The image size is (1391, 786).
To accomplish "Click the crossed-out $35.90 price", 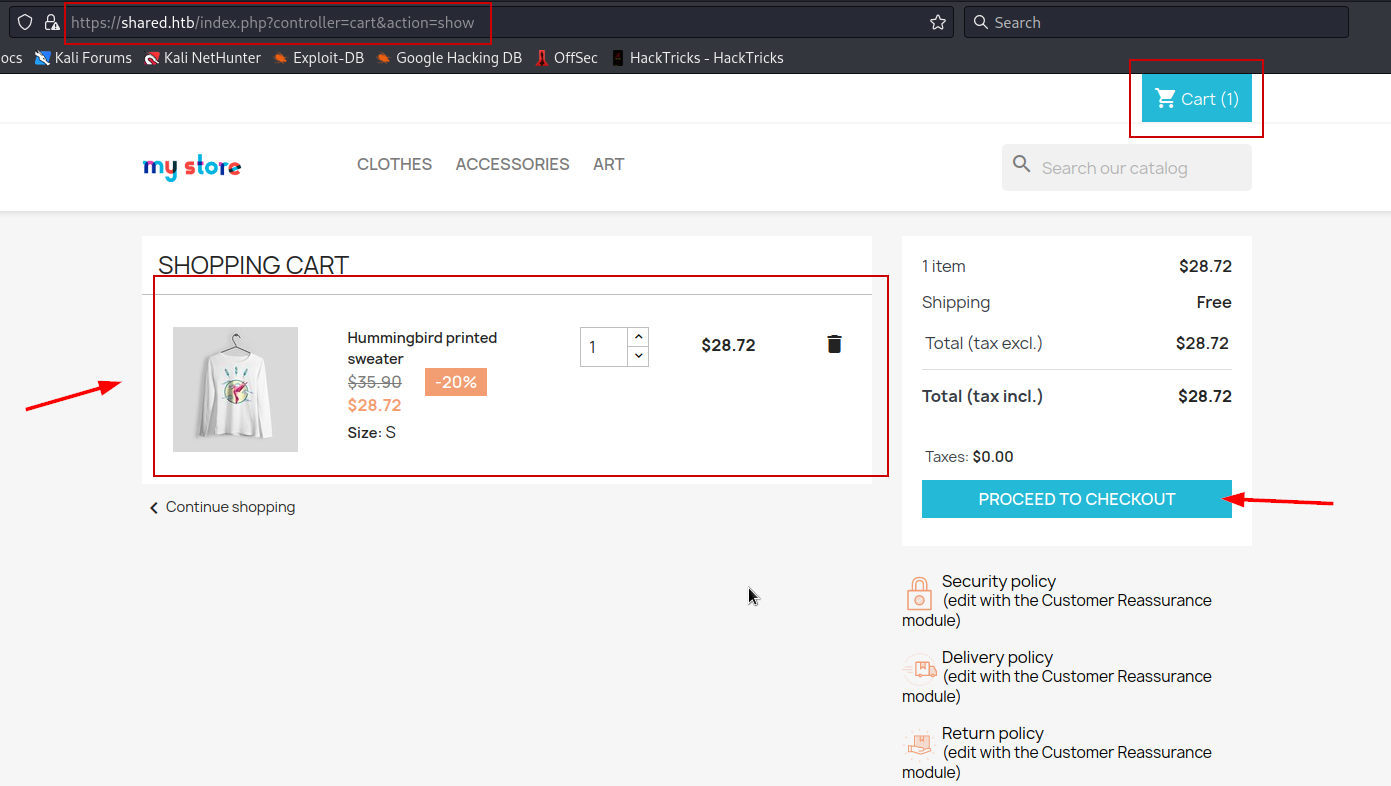I will (x=375, y=382).
